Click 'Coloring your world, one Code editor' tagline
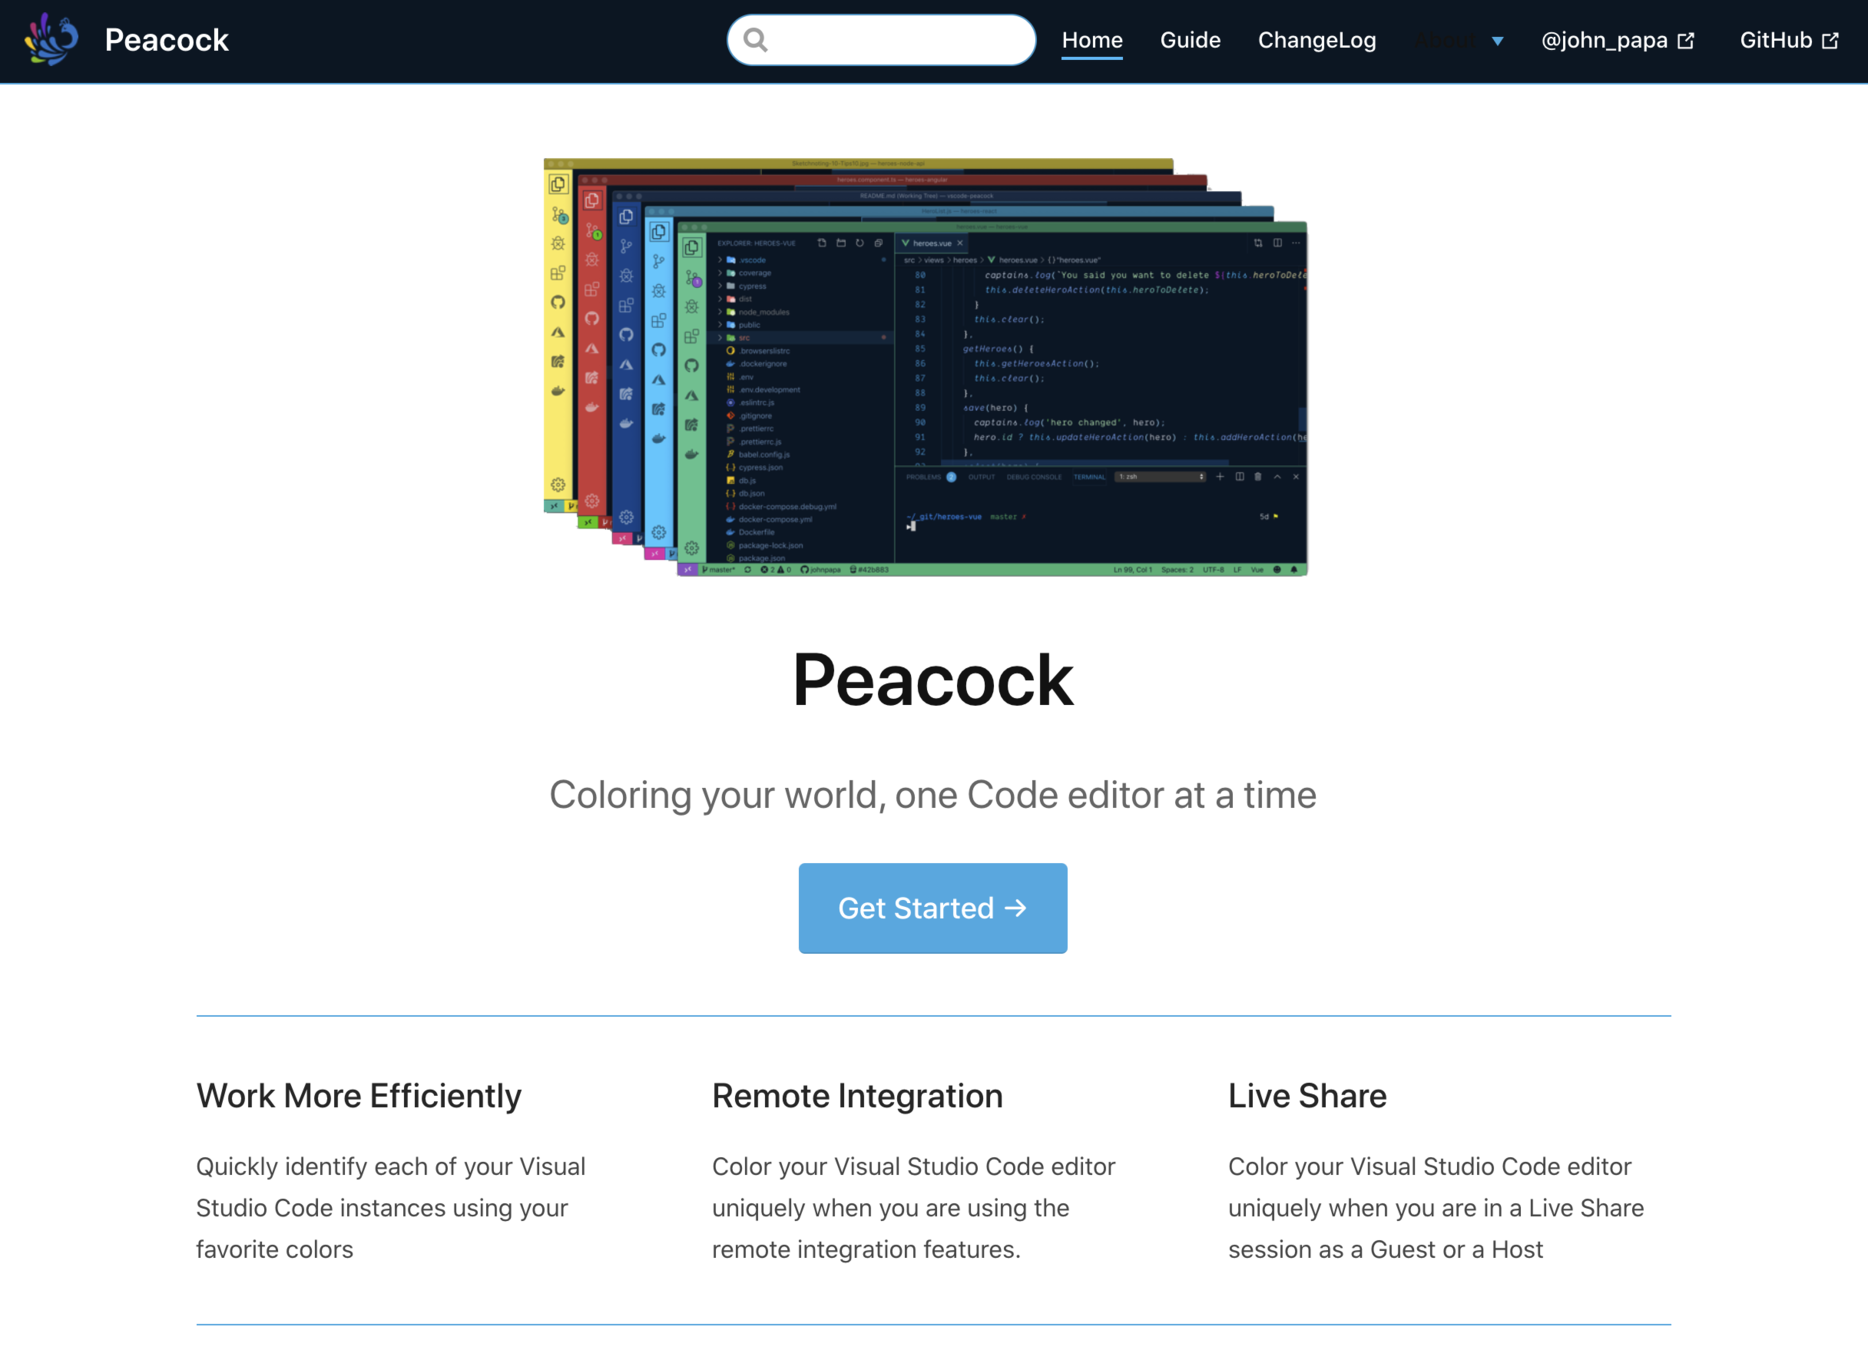This screenshot has height=1350, width=1868. tap(933, 795)
